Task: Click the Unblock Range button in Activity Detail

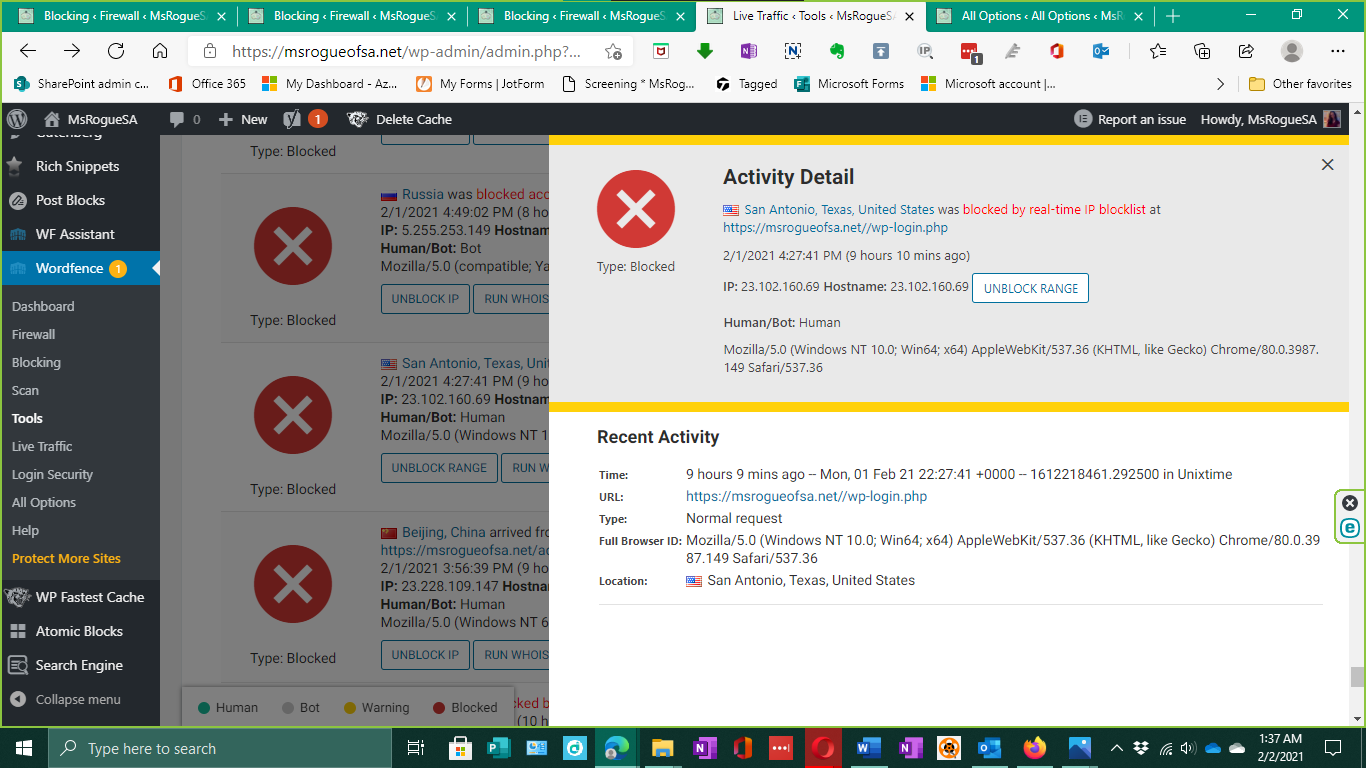Action: (x=1030, y=288)
